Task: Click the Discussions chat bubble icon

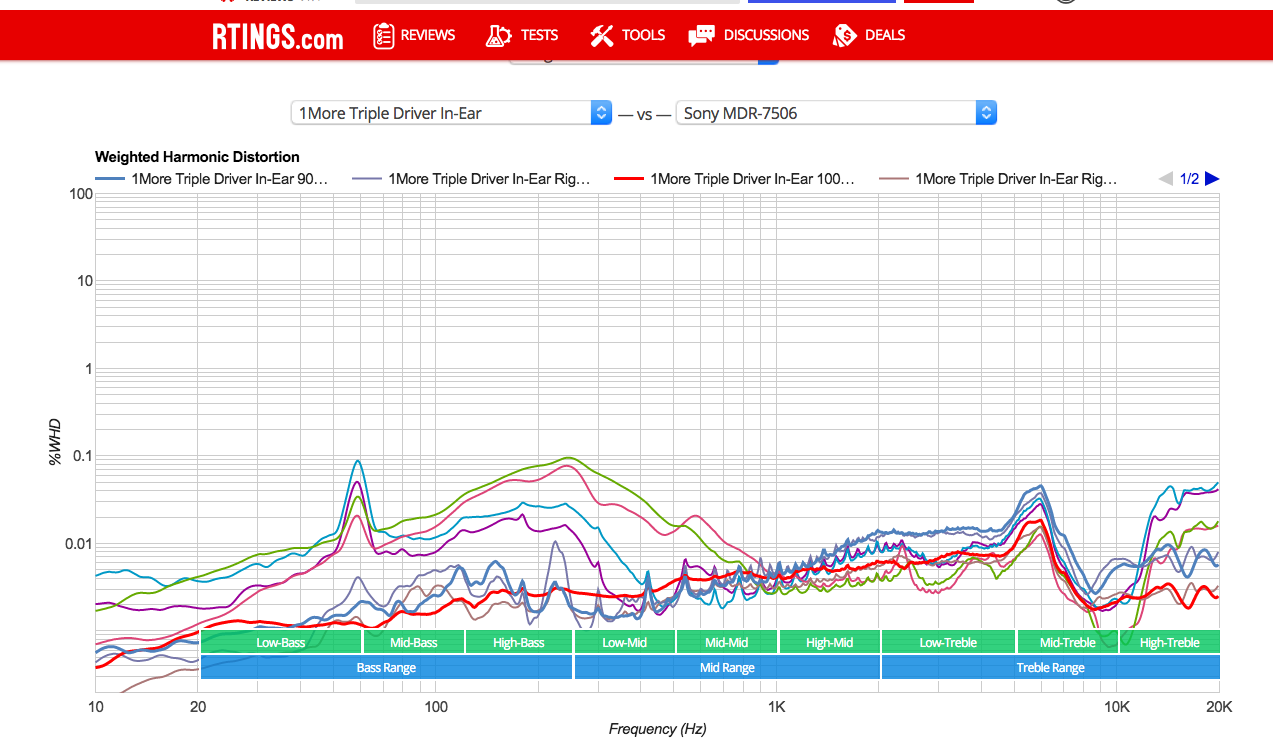Action: pyautogui.click(x=702, y=36)
